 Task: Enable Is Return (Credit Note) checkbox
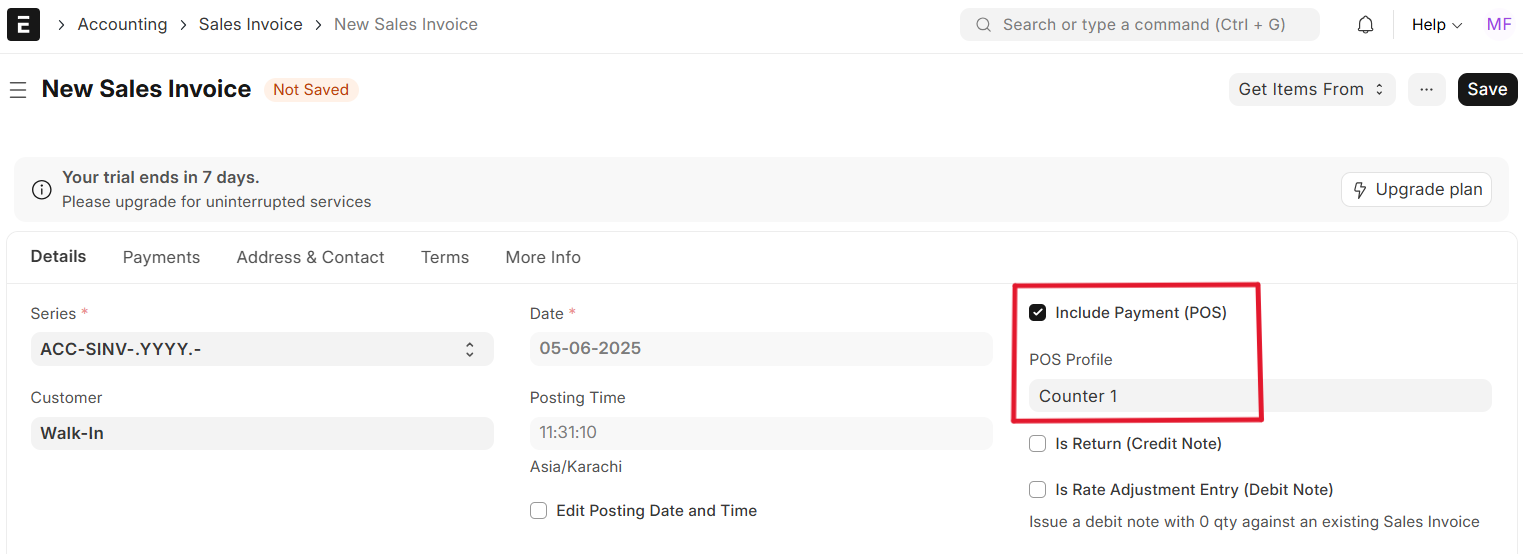pos(1038,443)
